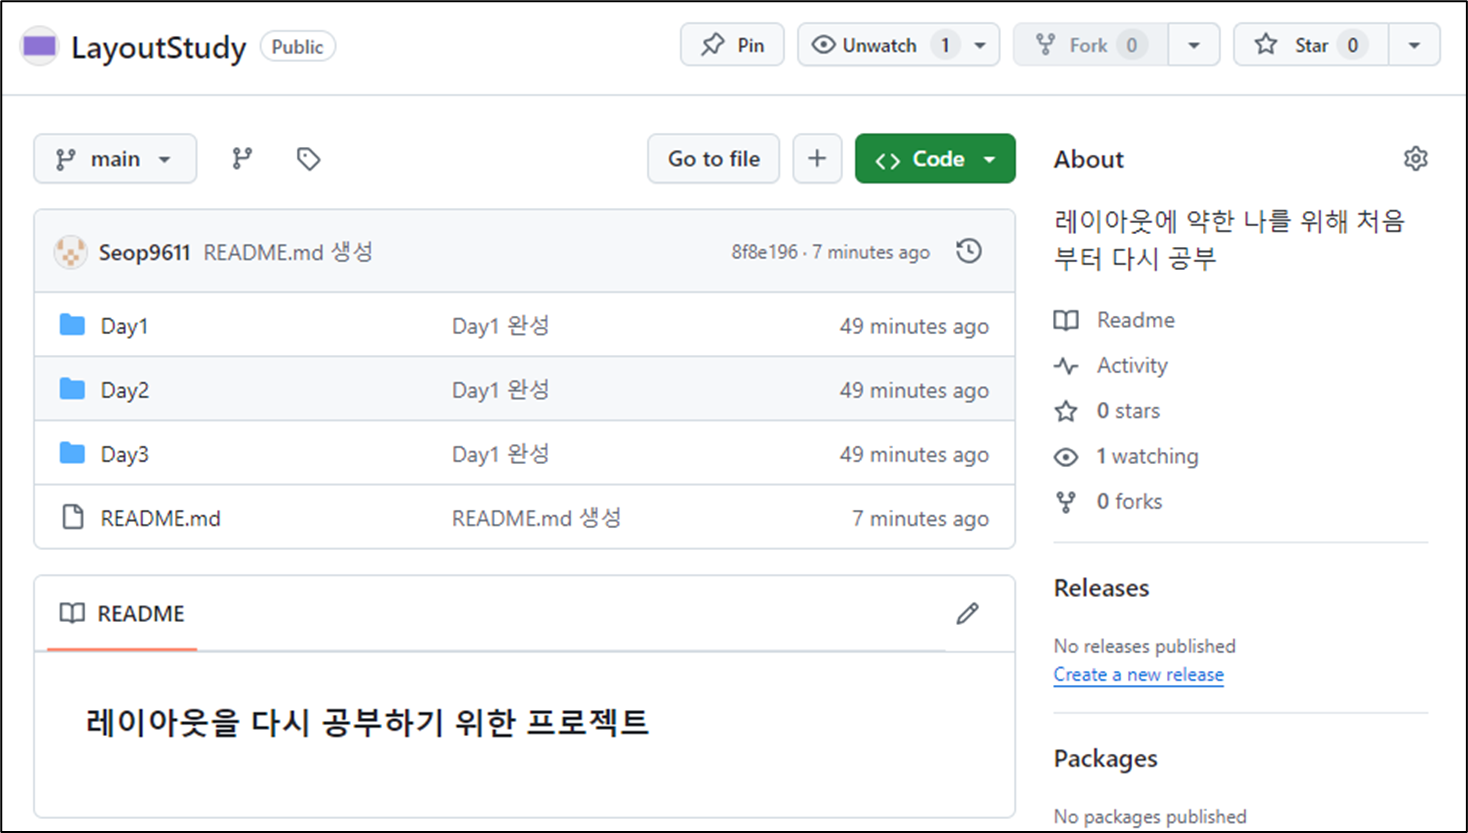Screen dimensions: 1468x833
Task: Click Create a new release link
Action: [x=1138, y=675]
